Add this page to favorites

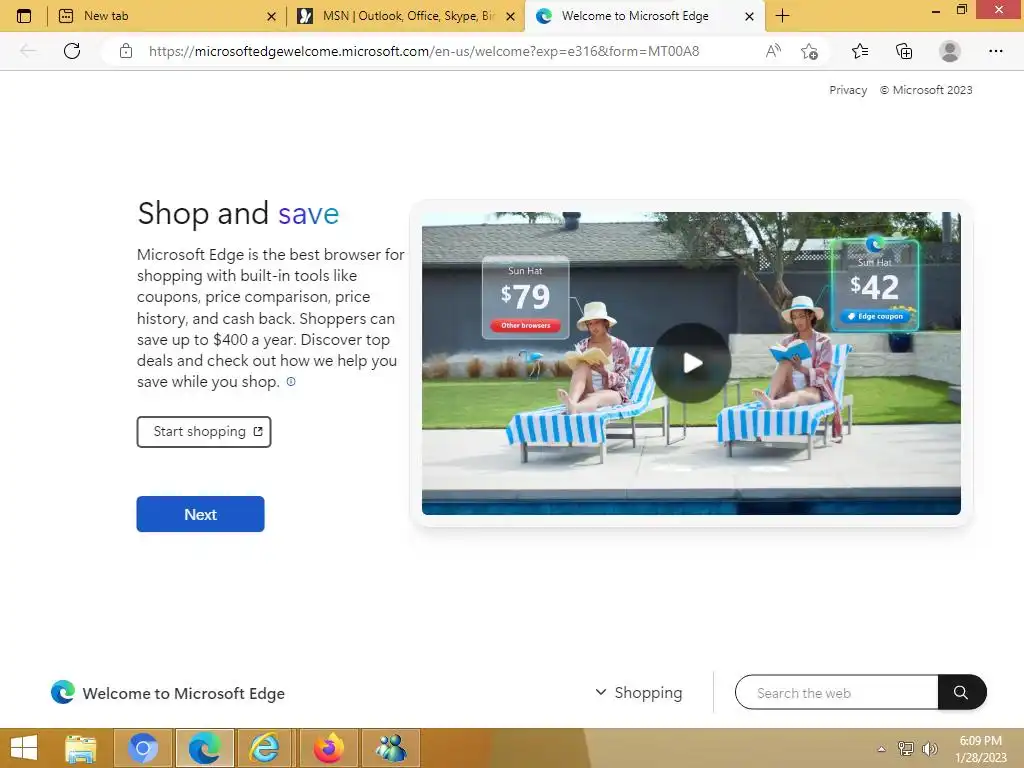coord(809,51)
